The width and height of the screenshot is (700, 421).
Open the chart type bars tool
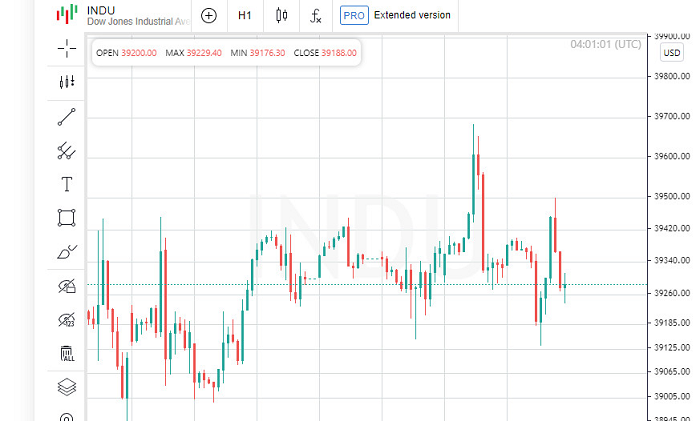tap(67, 82)
